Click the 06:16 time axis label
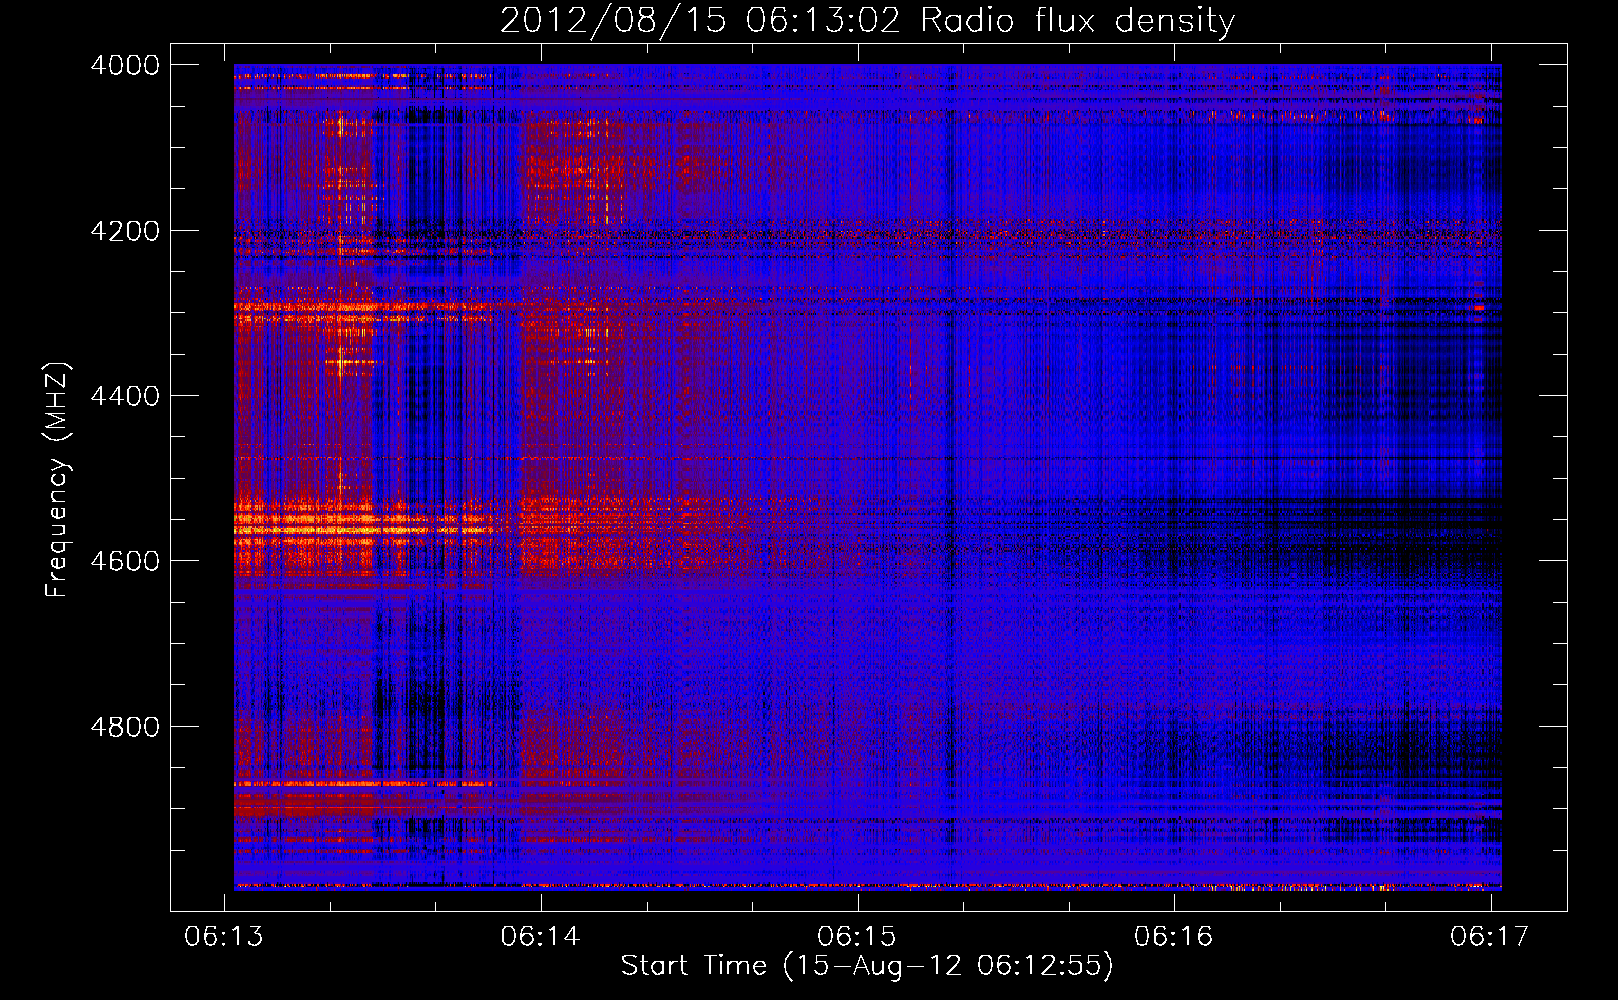Image resolution: width=1618 pixels, height=1000 pixels. tap(1174, 936)
